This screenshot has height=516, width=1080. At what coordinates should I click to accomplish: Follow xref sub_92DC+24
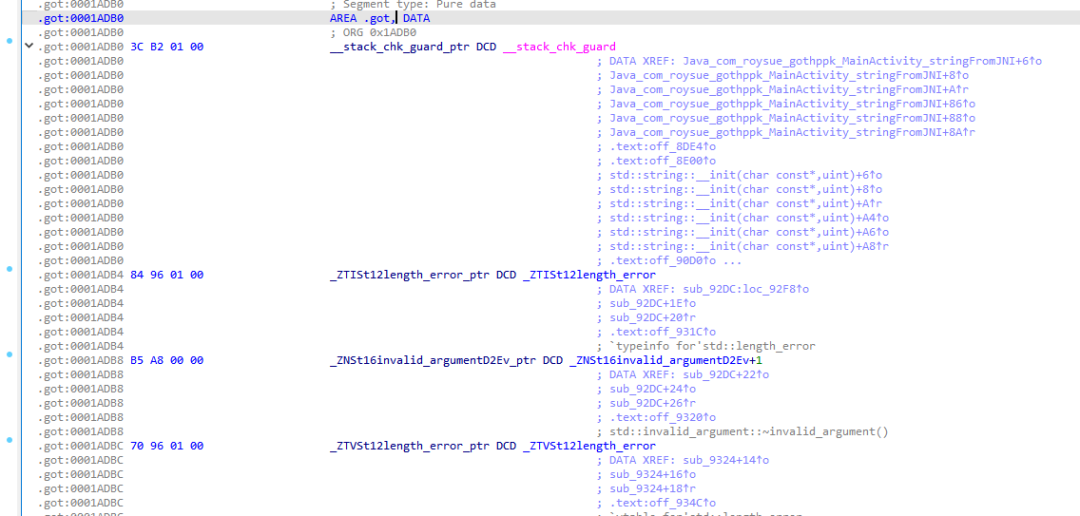tap(652, 389)
